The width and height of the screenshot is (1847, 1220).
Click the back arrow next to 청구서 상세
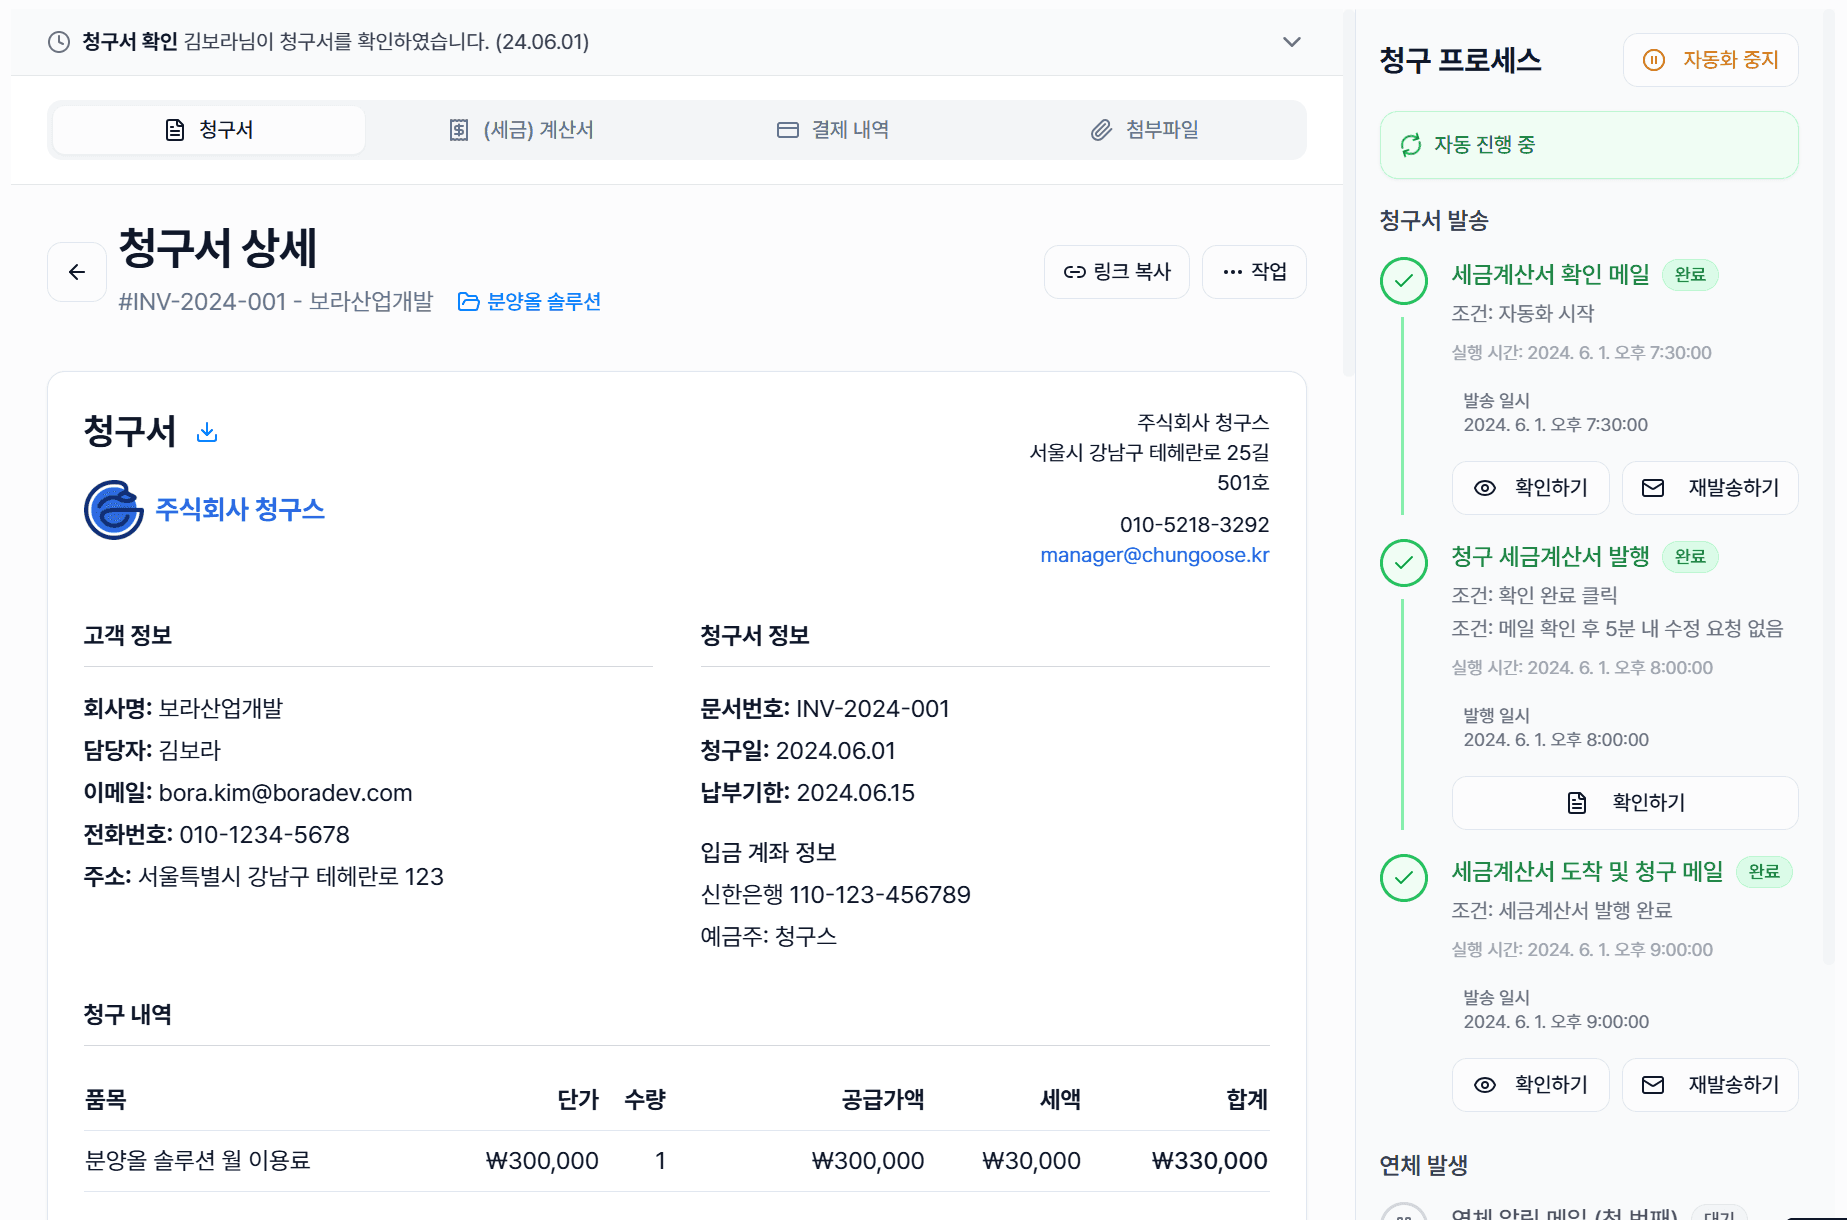click(x=77, y=272)
